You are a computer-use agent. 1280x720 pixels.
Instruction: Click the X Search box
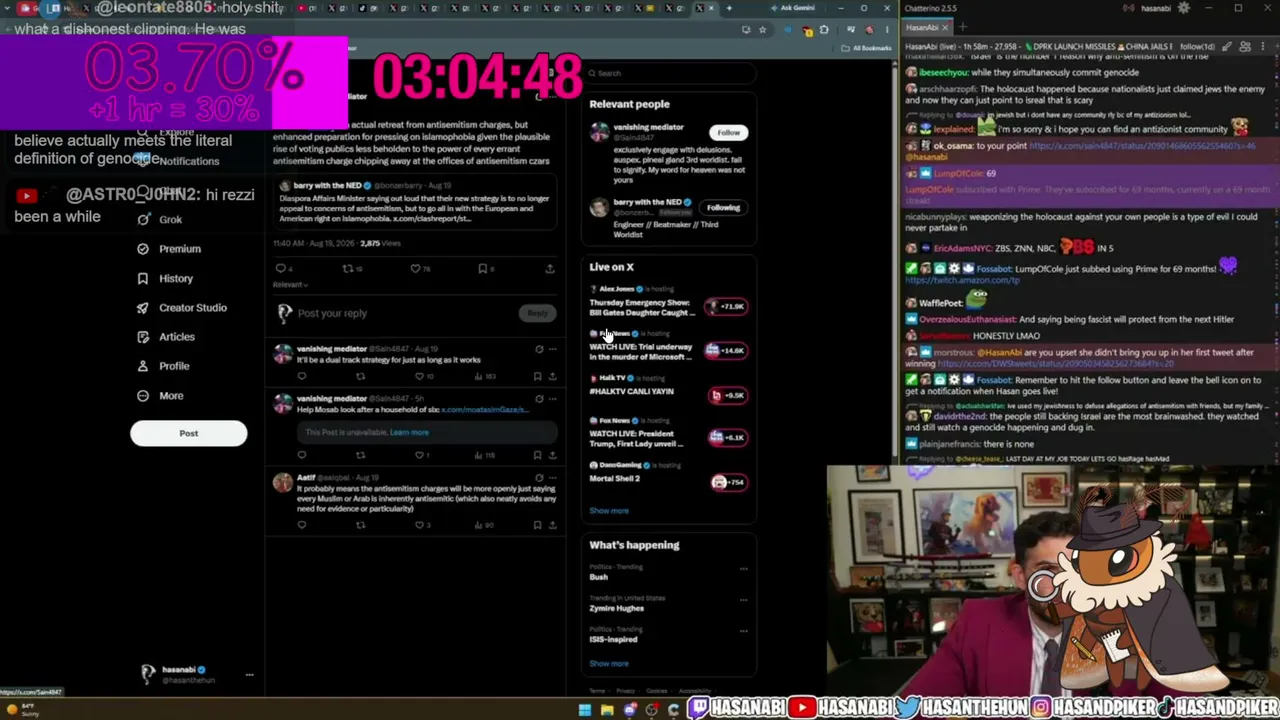pyautogui.click(x=668, y=73)
